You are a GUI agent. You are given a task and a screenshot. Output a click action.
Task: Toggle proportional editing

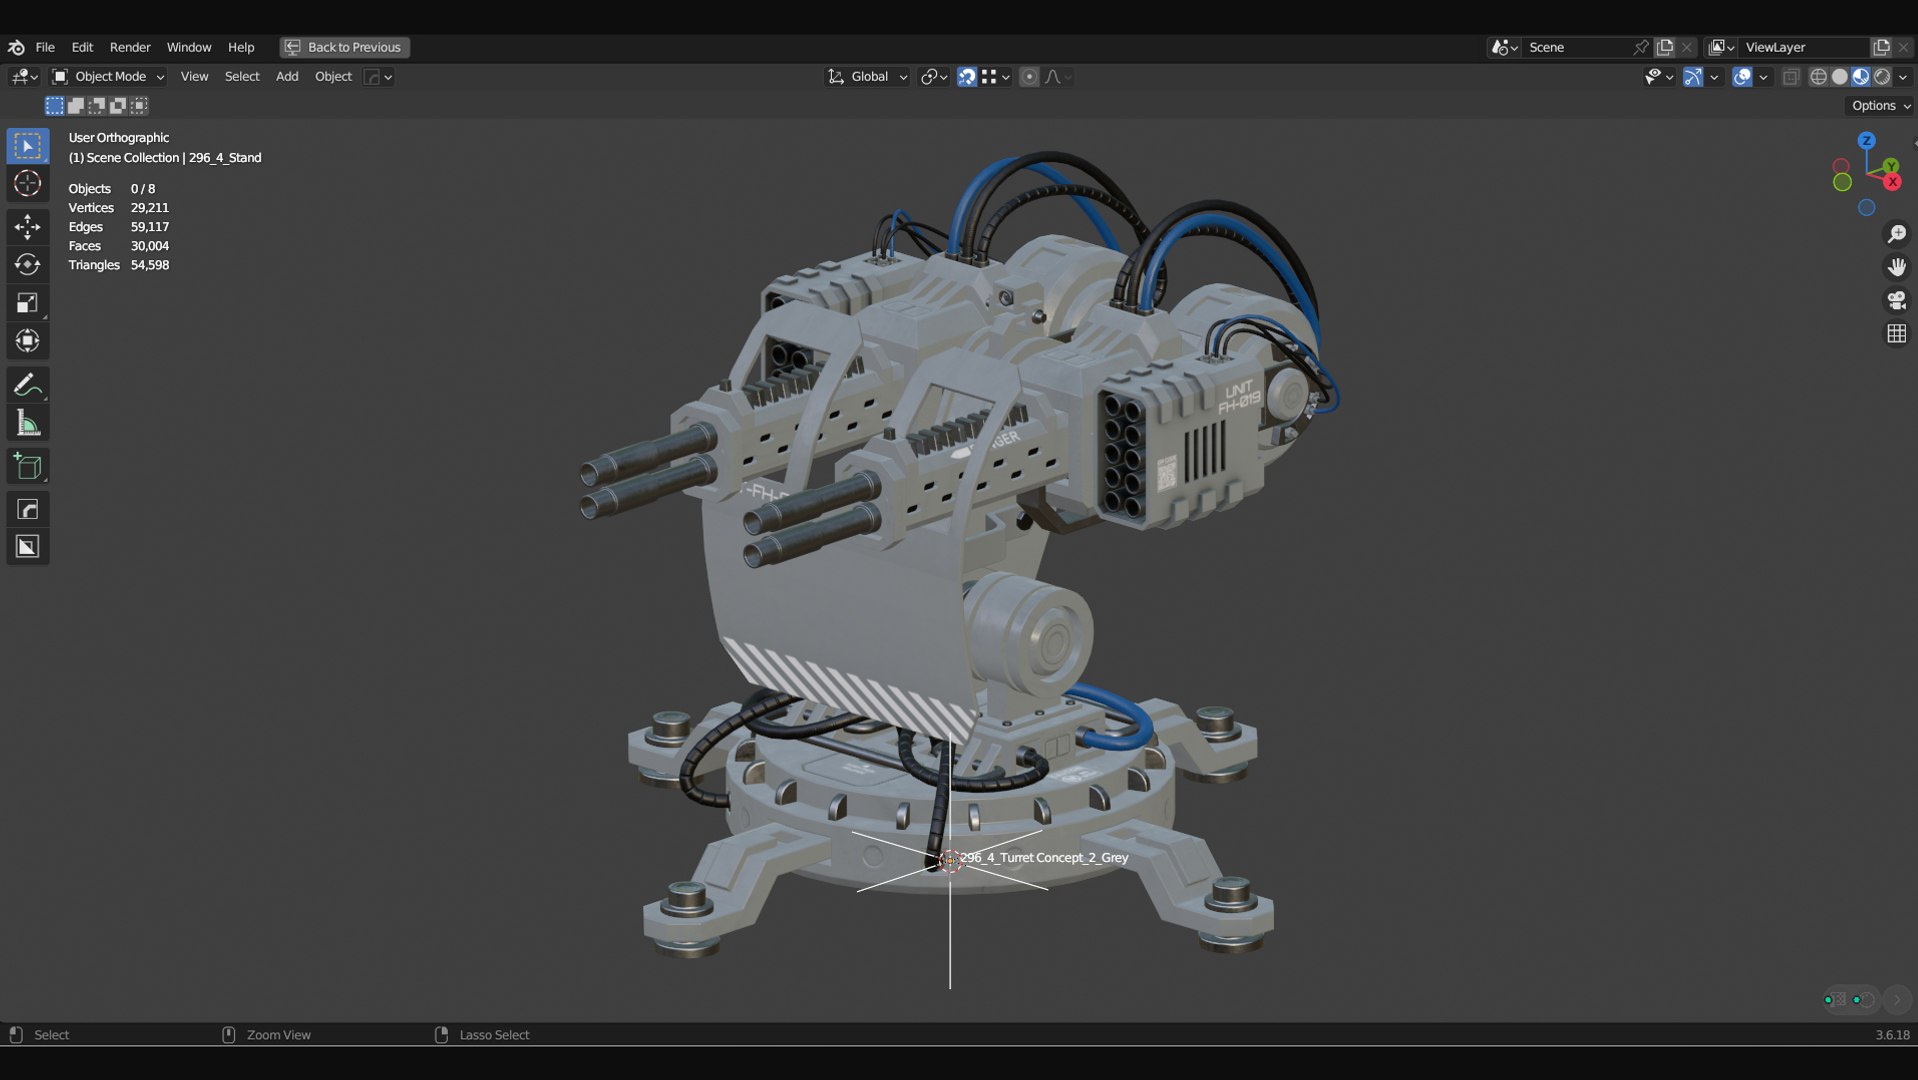(1029, 77)
